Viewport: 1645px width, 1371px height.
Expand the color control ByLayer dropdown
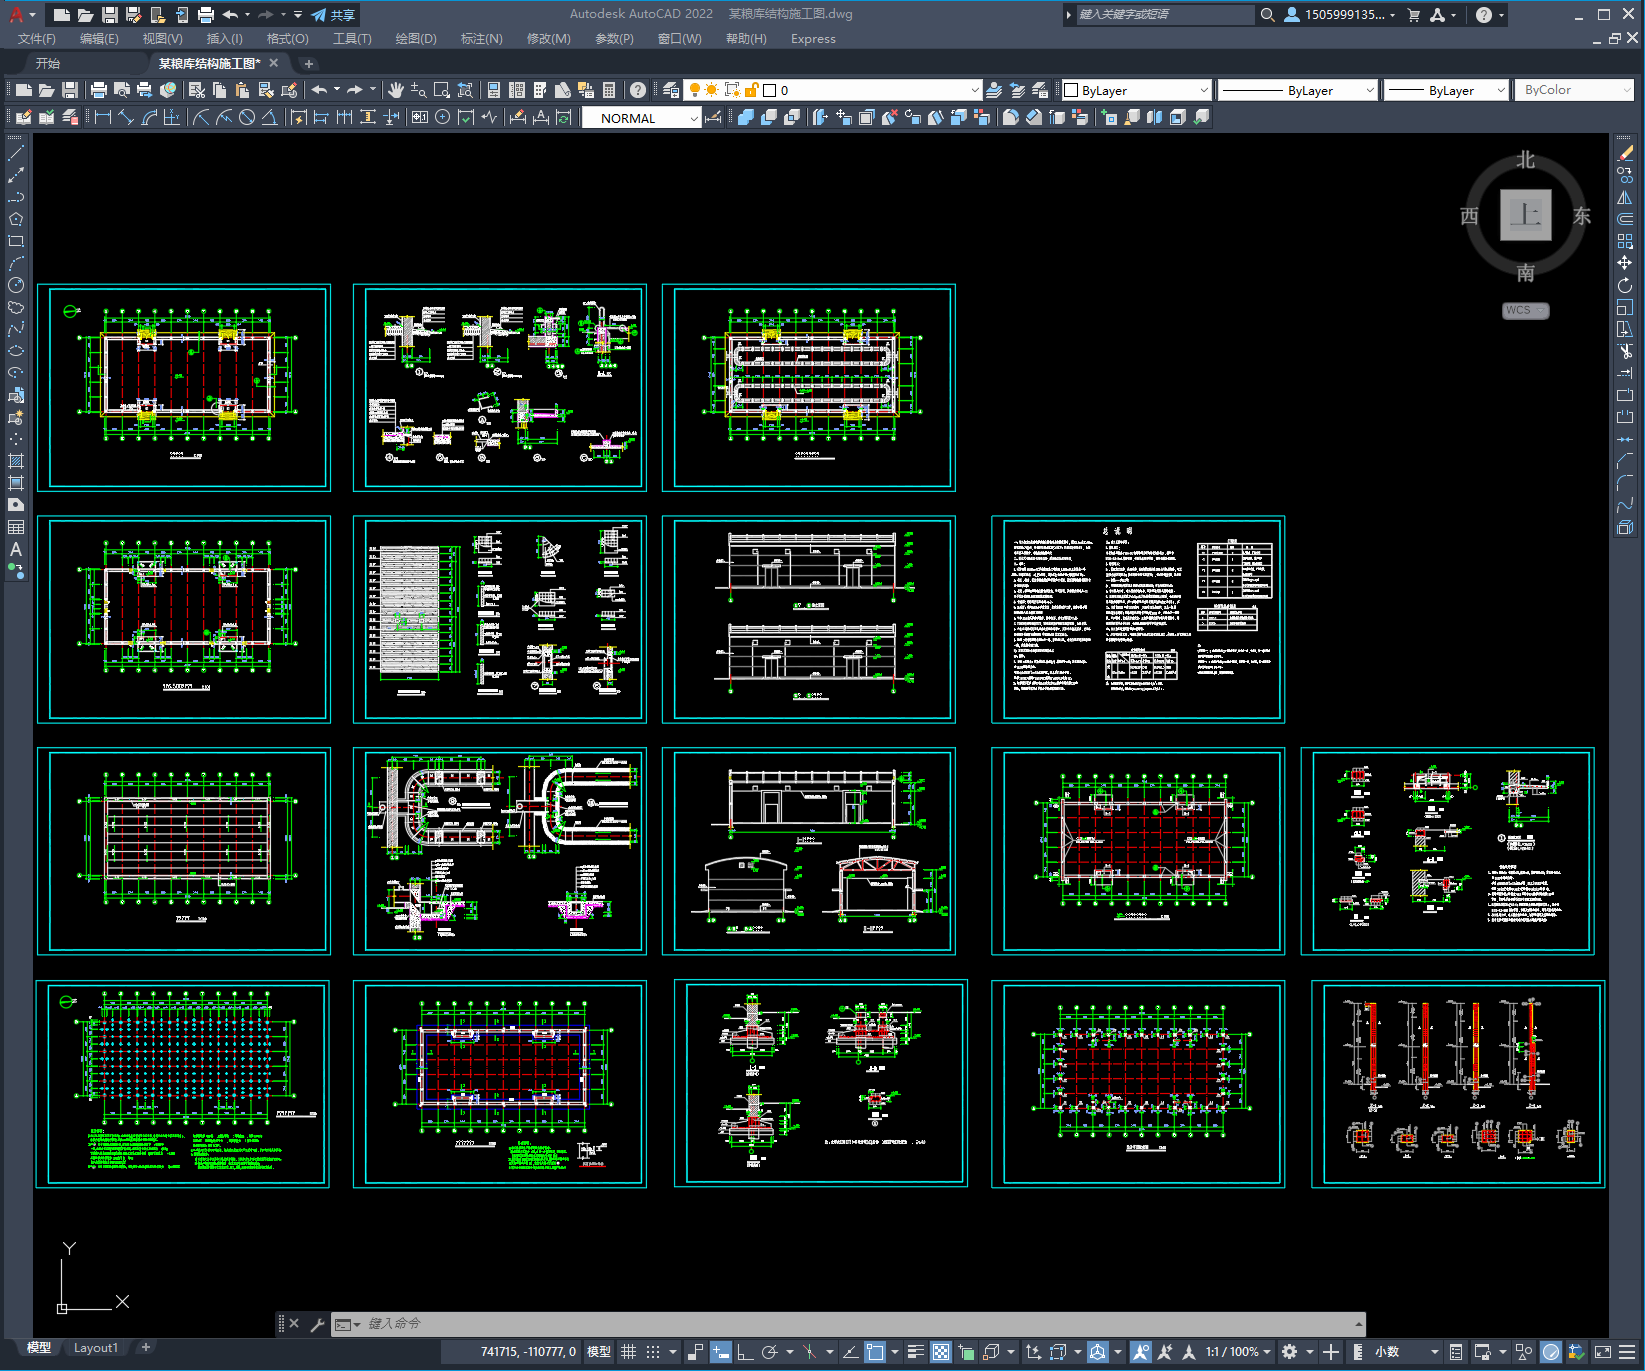1203,90
